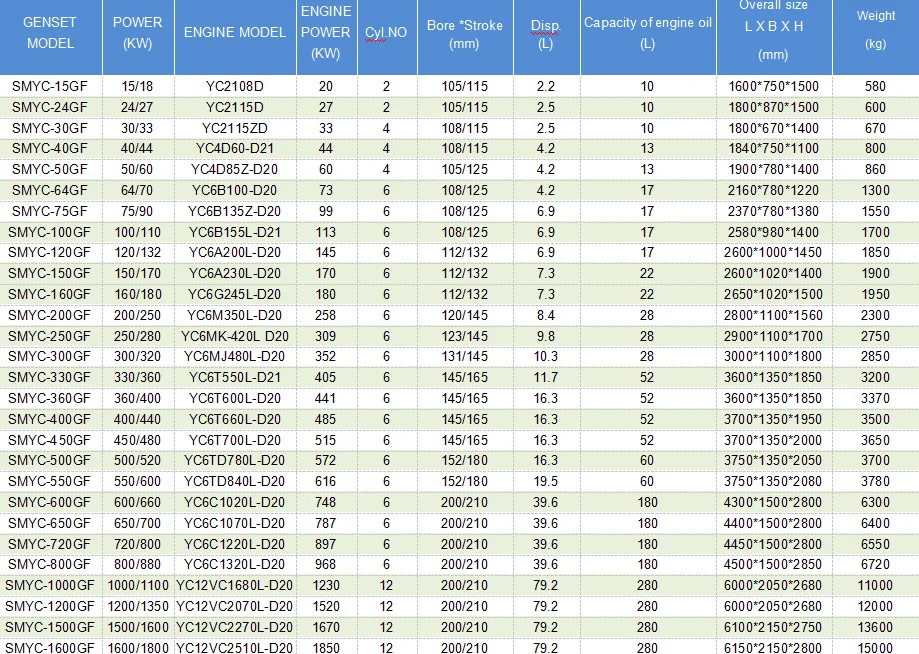Select the SMYC-24GF row label
The height and width of the screenshot is (654, 919).
(x=50, y=107)
